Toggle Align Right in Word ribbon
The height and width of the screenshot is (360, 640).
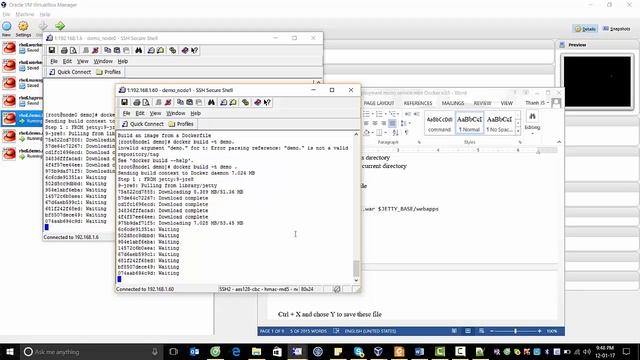[384, 123]
